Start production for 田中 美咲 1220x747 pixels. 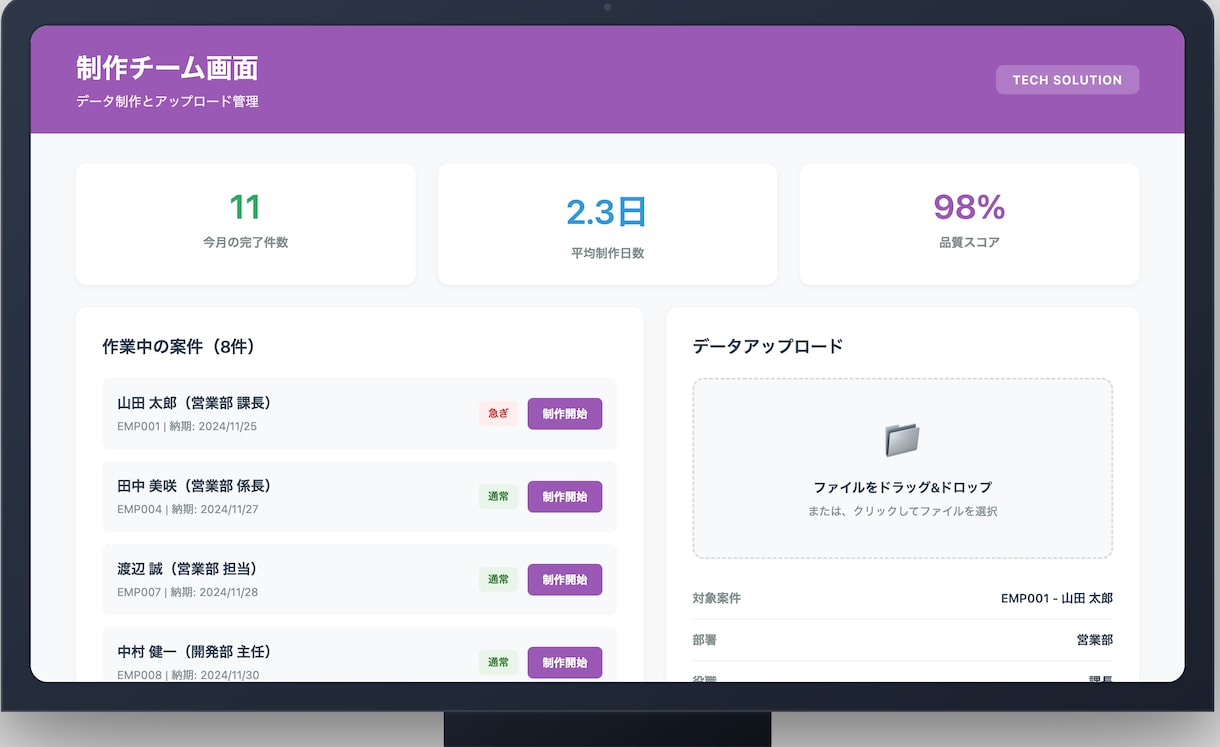(x=565, y=497)
